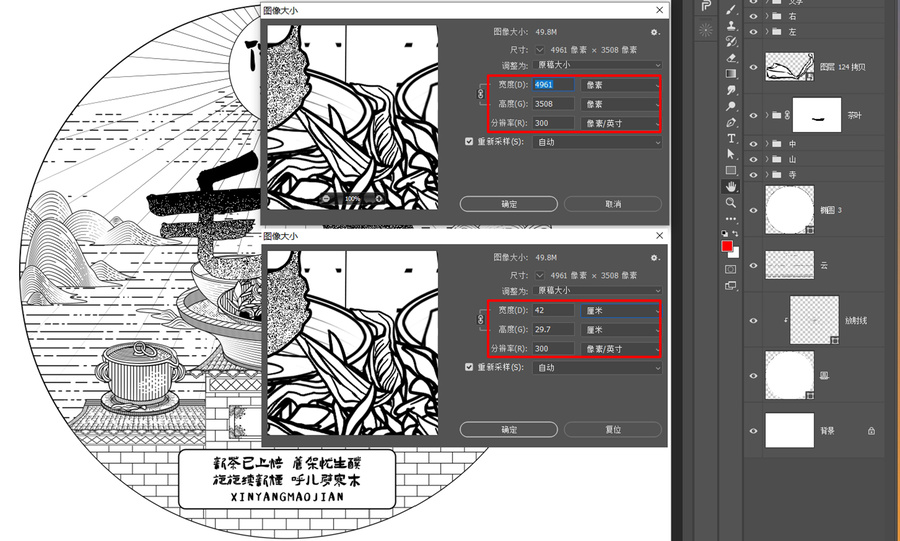Select the 背景 layer thumbnail
This screenshot has height=541, width=900.
pos(789,430)
